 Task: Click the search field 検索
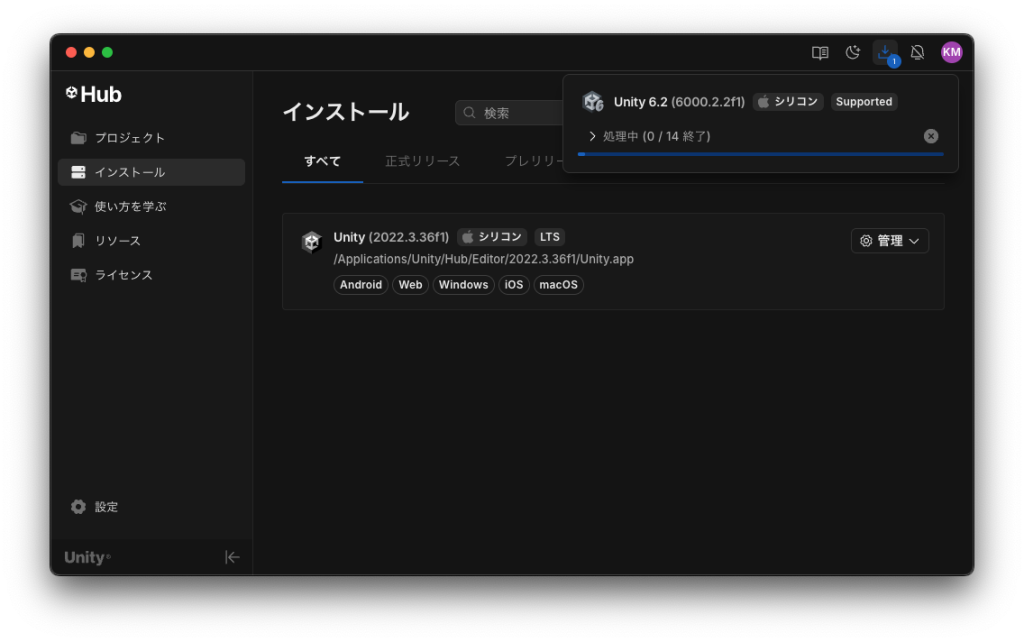tap(509, 113)
